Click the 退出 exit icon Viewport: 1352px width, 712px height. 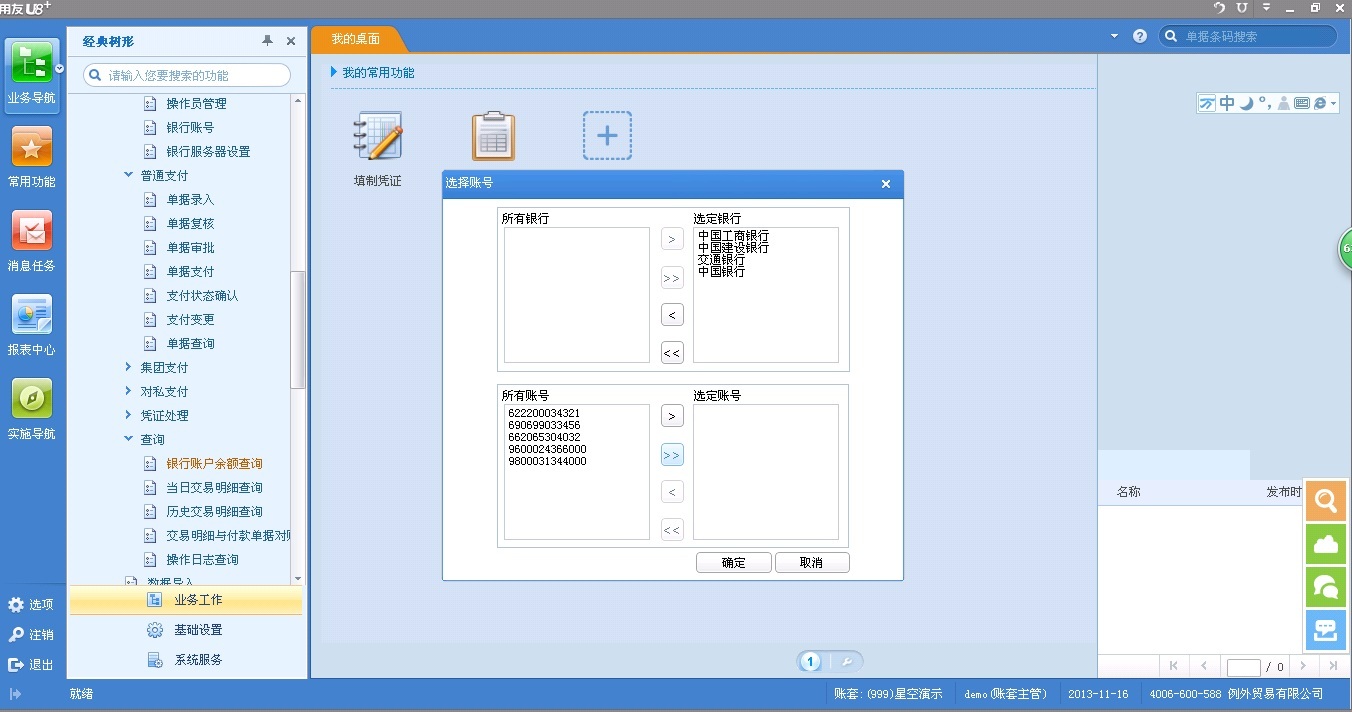click(x=16, y=665)
